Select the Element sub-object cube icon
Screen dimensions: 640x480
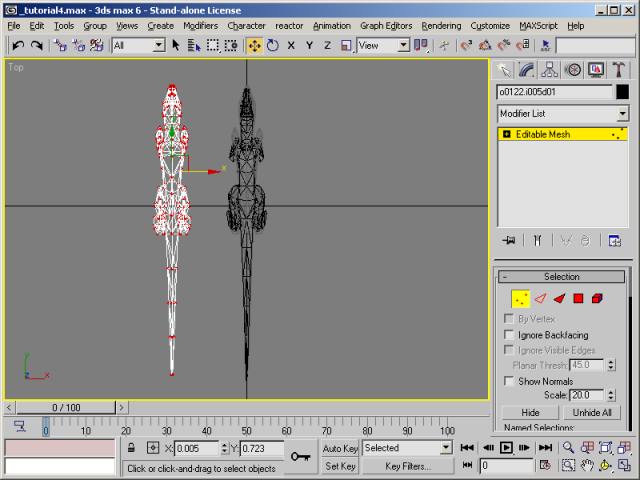(x=597, y=298)
